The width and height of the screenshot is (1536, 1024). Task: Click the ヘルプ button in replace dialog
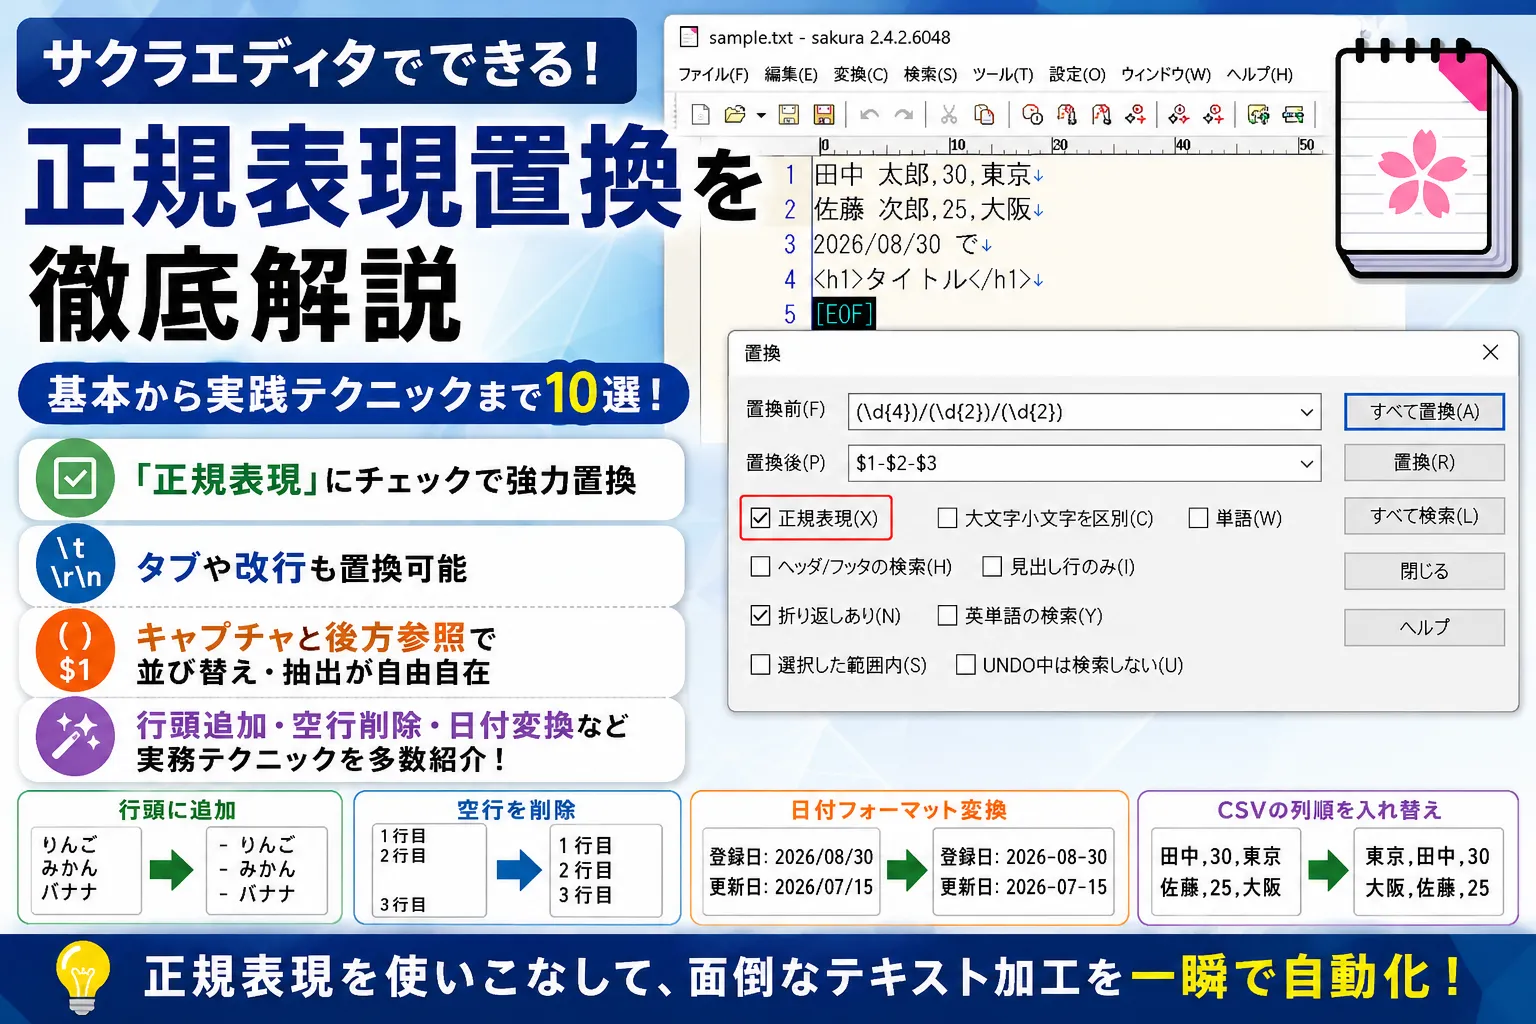pos(1424,627)
